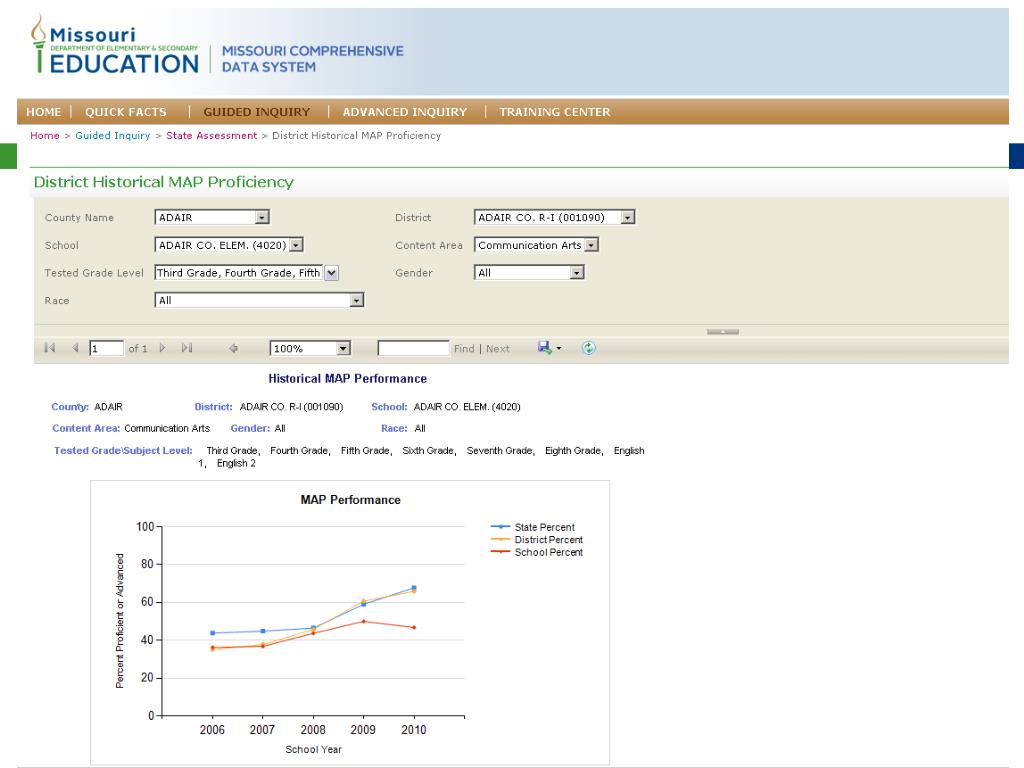
Task: Click x-axis label '2008'
Action: (x=313, y=729)
